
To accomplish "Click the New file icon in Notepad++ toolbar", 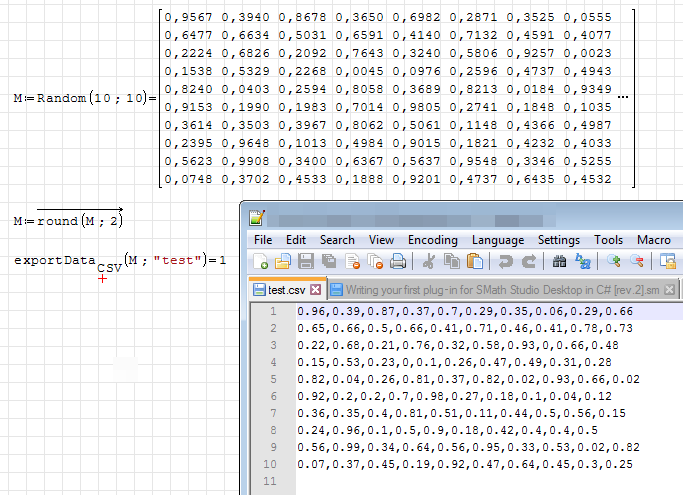I will pos(261,263).
